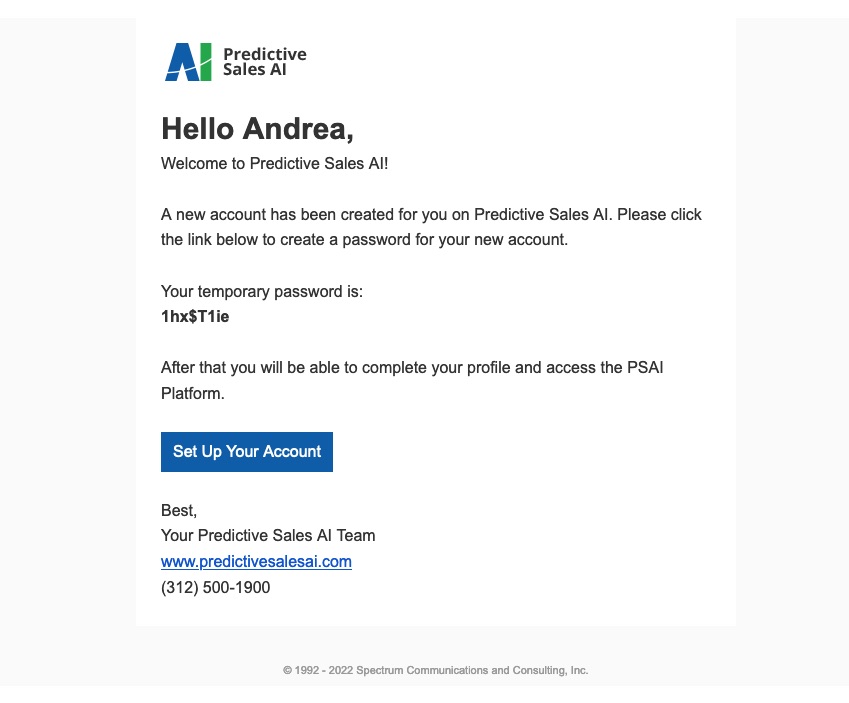
Task: Click the temporary password 1hx$T1ie
Action: pyautogui.click(x=195, y=317)
